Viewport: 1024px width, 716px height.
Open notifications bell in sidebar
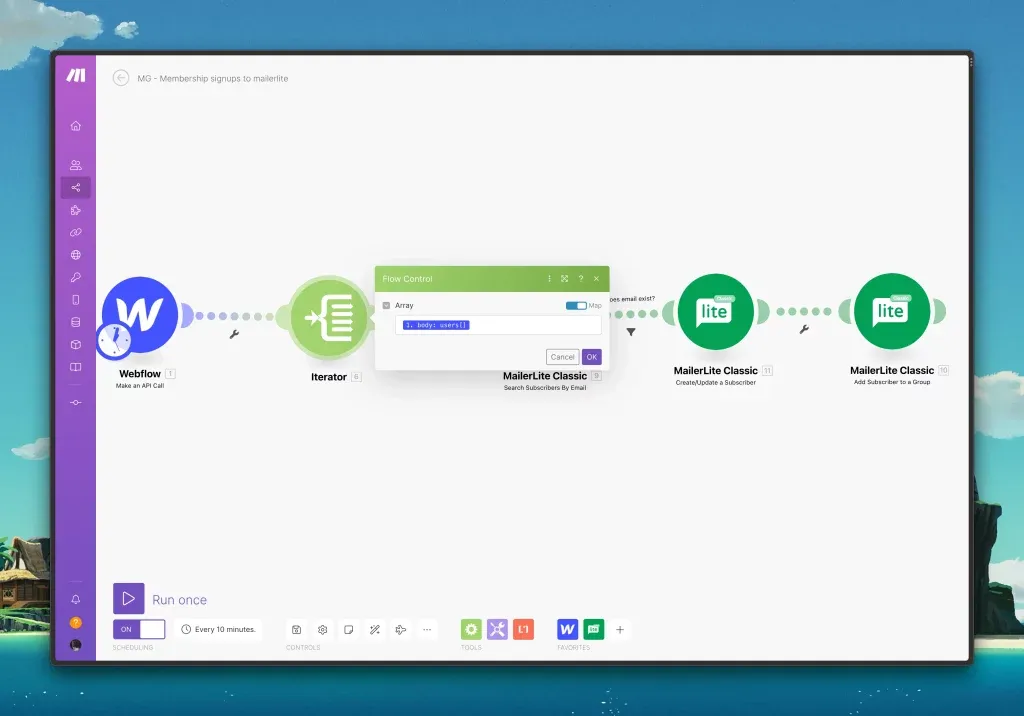pos(76,599)
